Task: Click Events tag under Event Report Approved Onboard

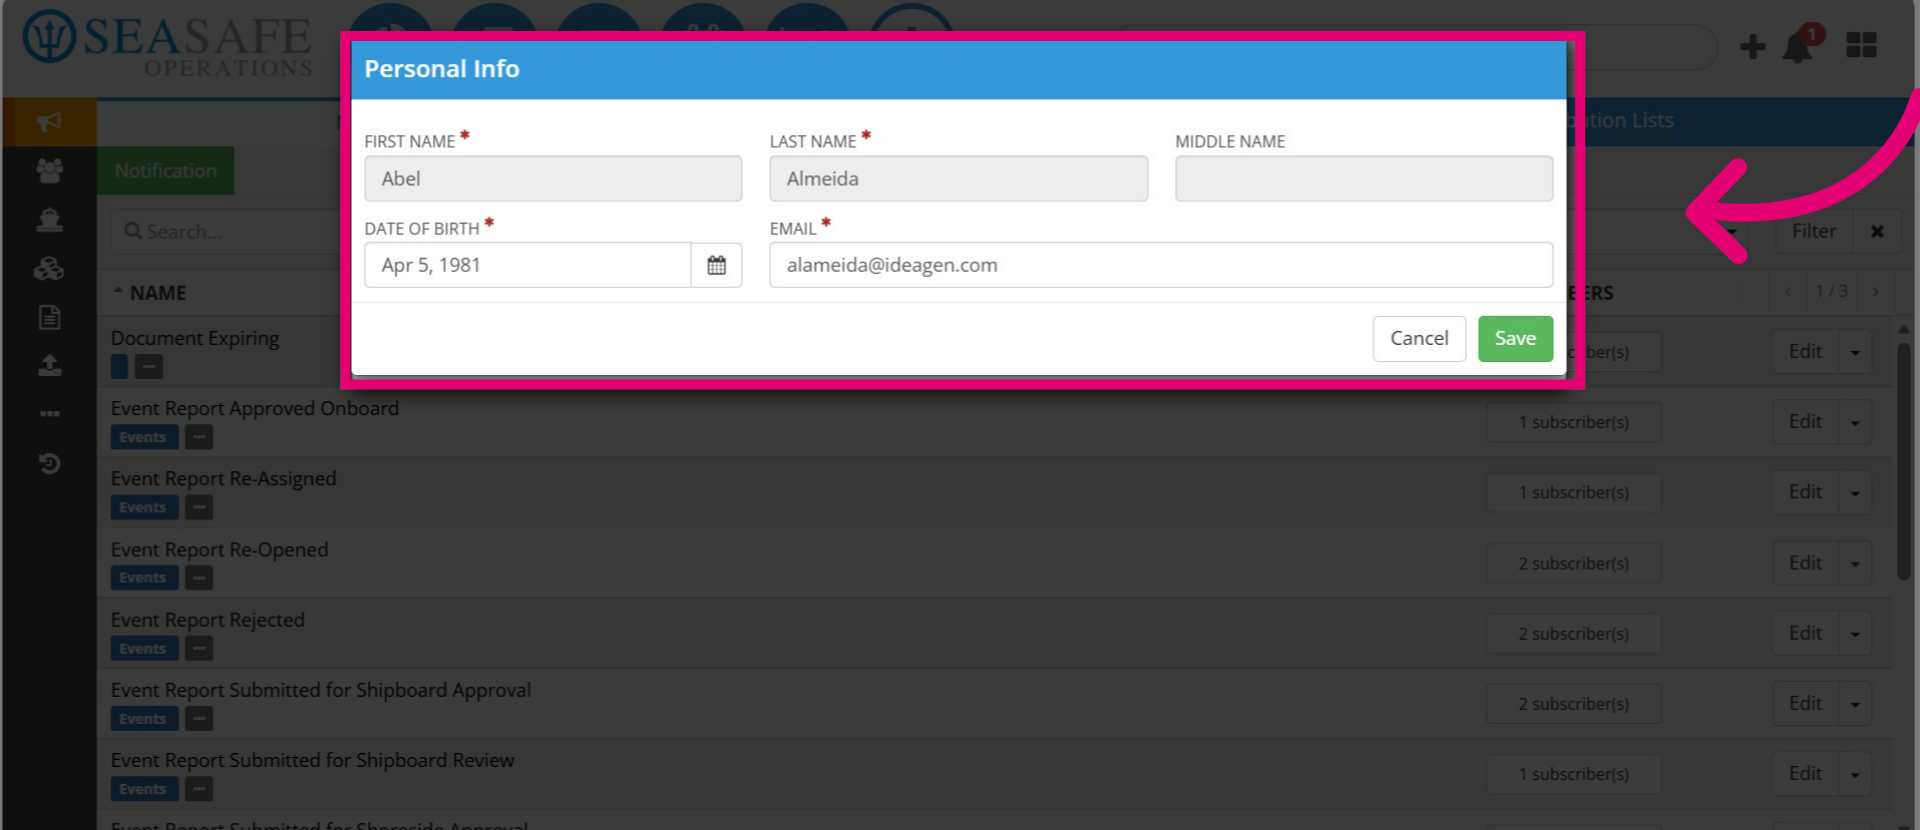Action: tap(144, 437)
